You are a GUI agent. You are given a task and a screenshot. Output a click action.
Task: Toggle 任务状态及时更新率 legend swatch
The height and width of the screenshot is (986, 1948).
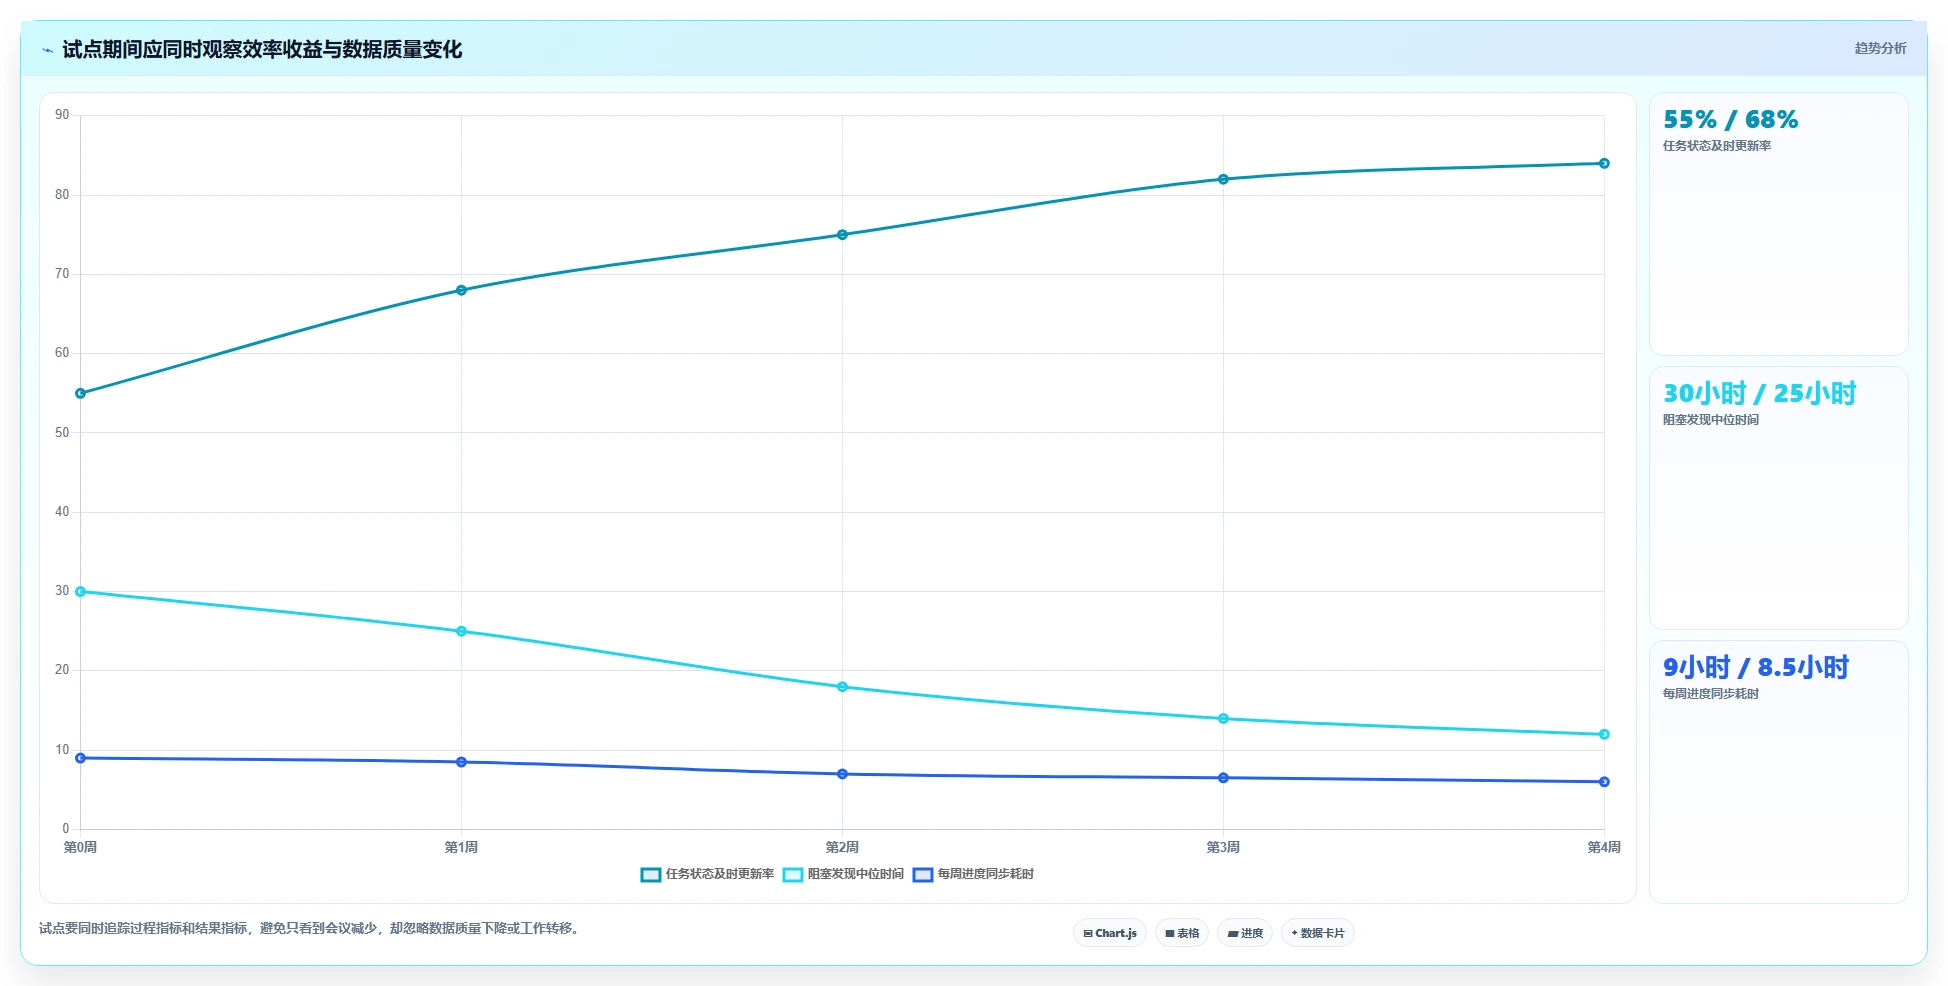(651, 875)
